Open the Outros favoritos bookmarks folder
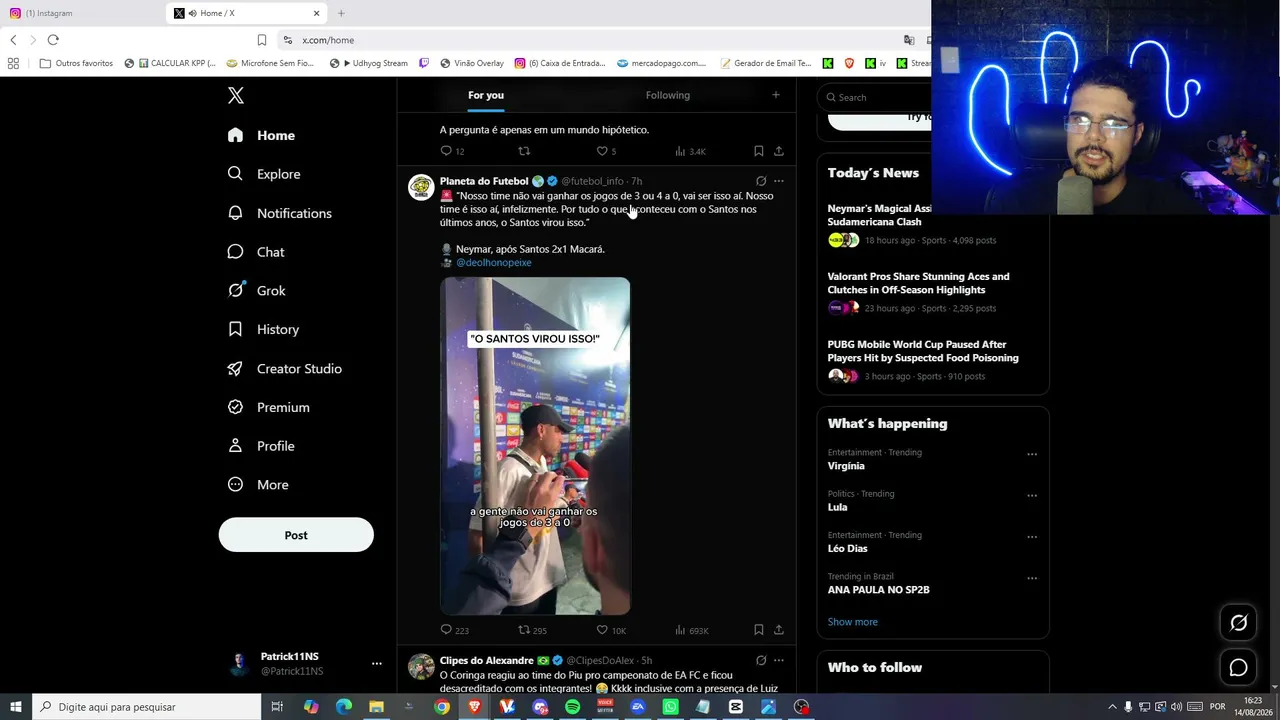The width and height of the screenshot is (1280, 720). (77, 63)
